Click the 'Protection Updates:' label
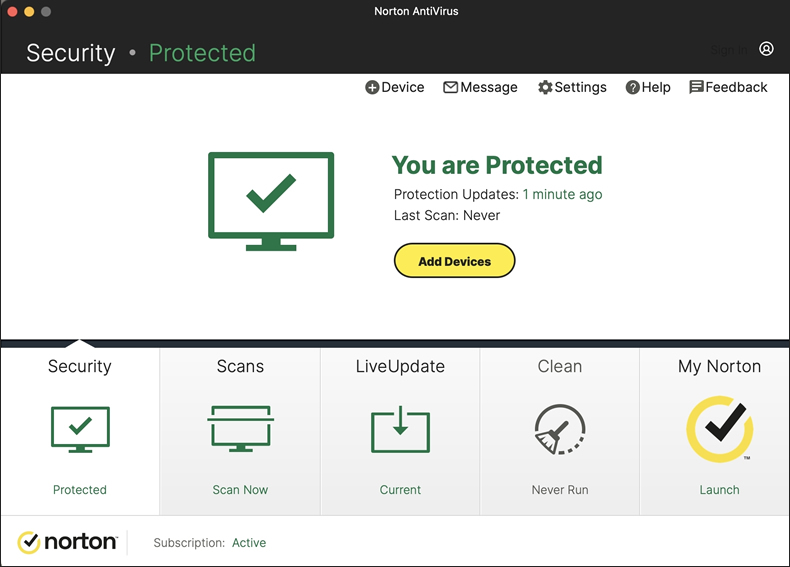 456,195
